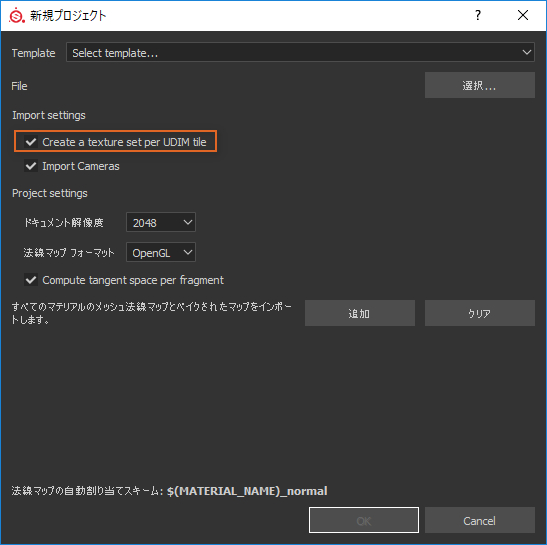Toggle Compute tangent space per fragment

[31, 280]
